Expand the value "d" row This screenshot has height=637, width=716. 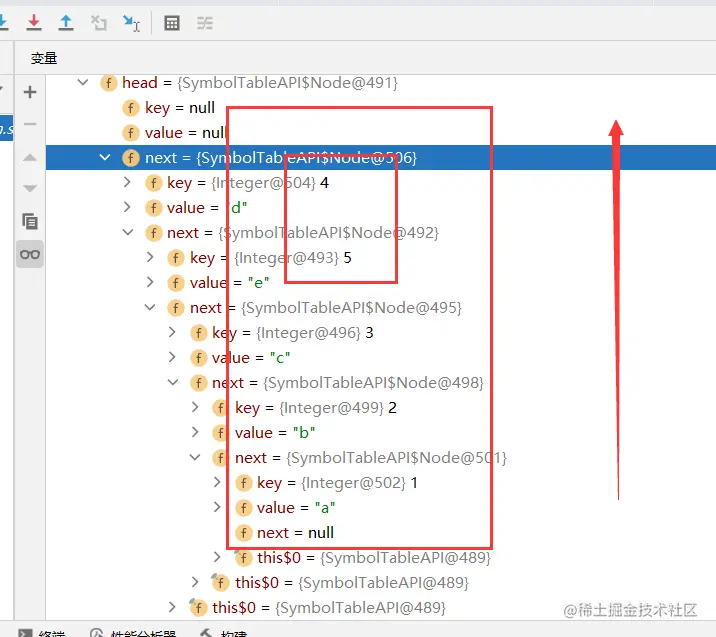click(x=127, y=208)
